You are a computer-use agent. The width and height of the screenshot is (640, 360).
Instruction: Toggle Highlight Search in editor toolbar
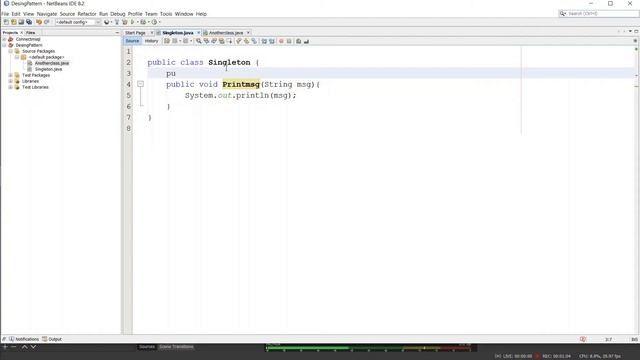click(222, 41)
